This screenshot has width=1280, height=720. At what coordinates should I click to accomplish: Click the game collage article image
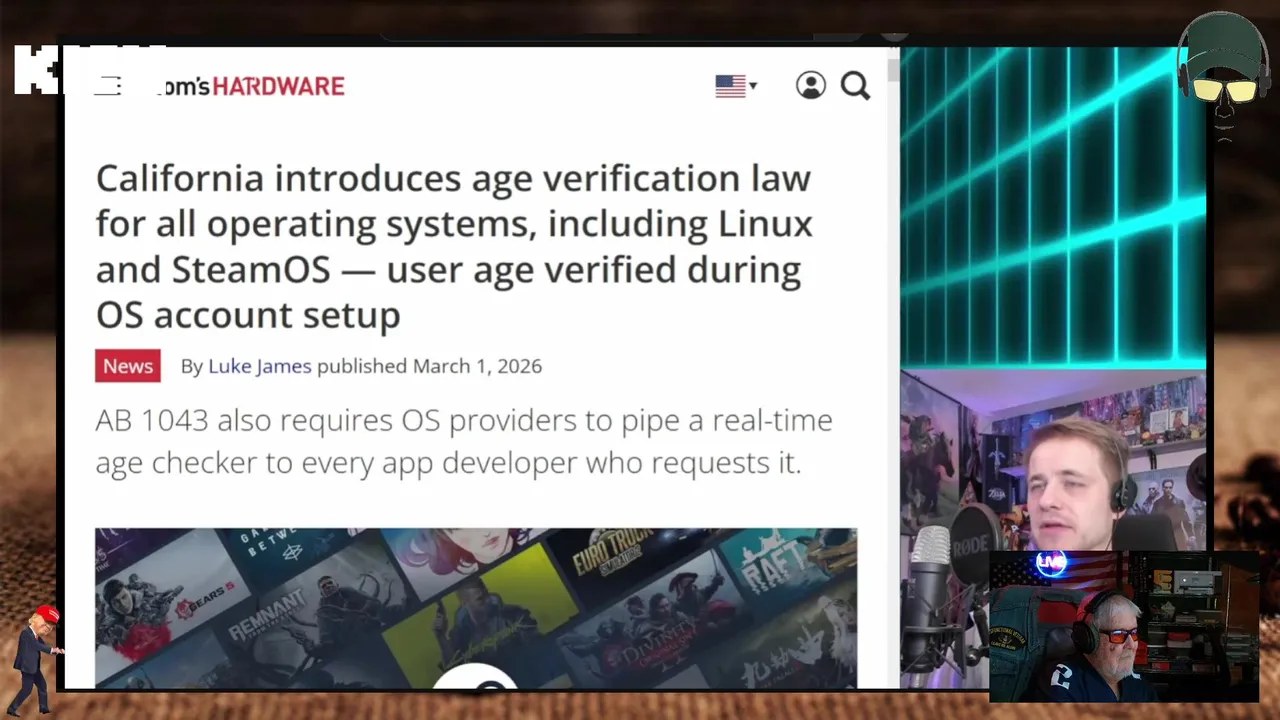(476, 608)
